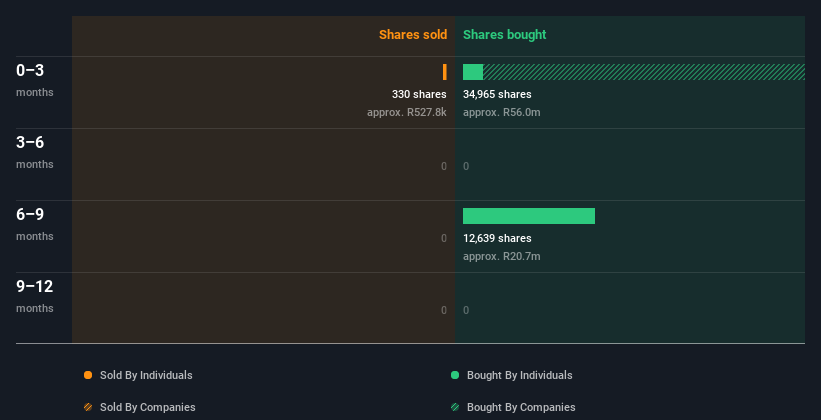Click the 0–3 months row label

35,80
